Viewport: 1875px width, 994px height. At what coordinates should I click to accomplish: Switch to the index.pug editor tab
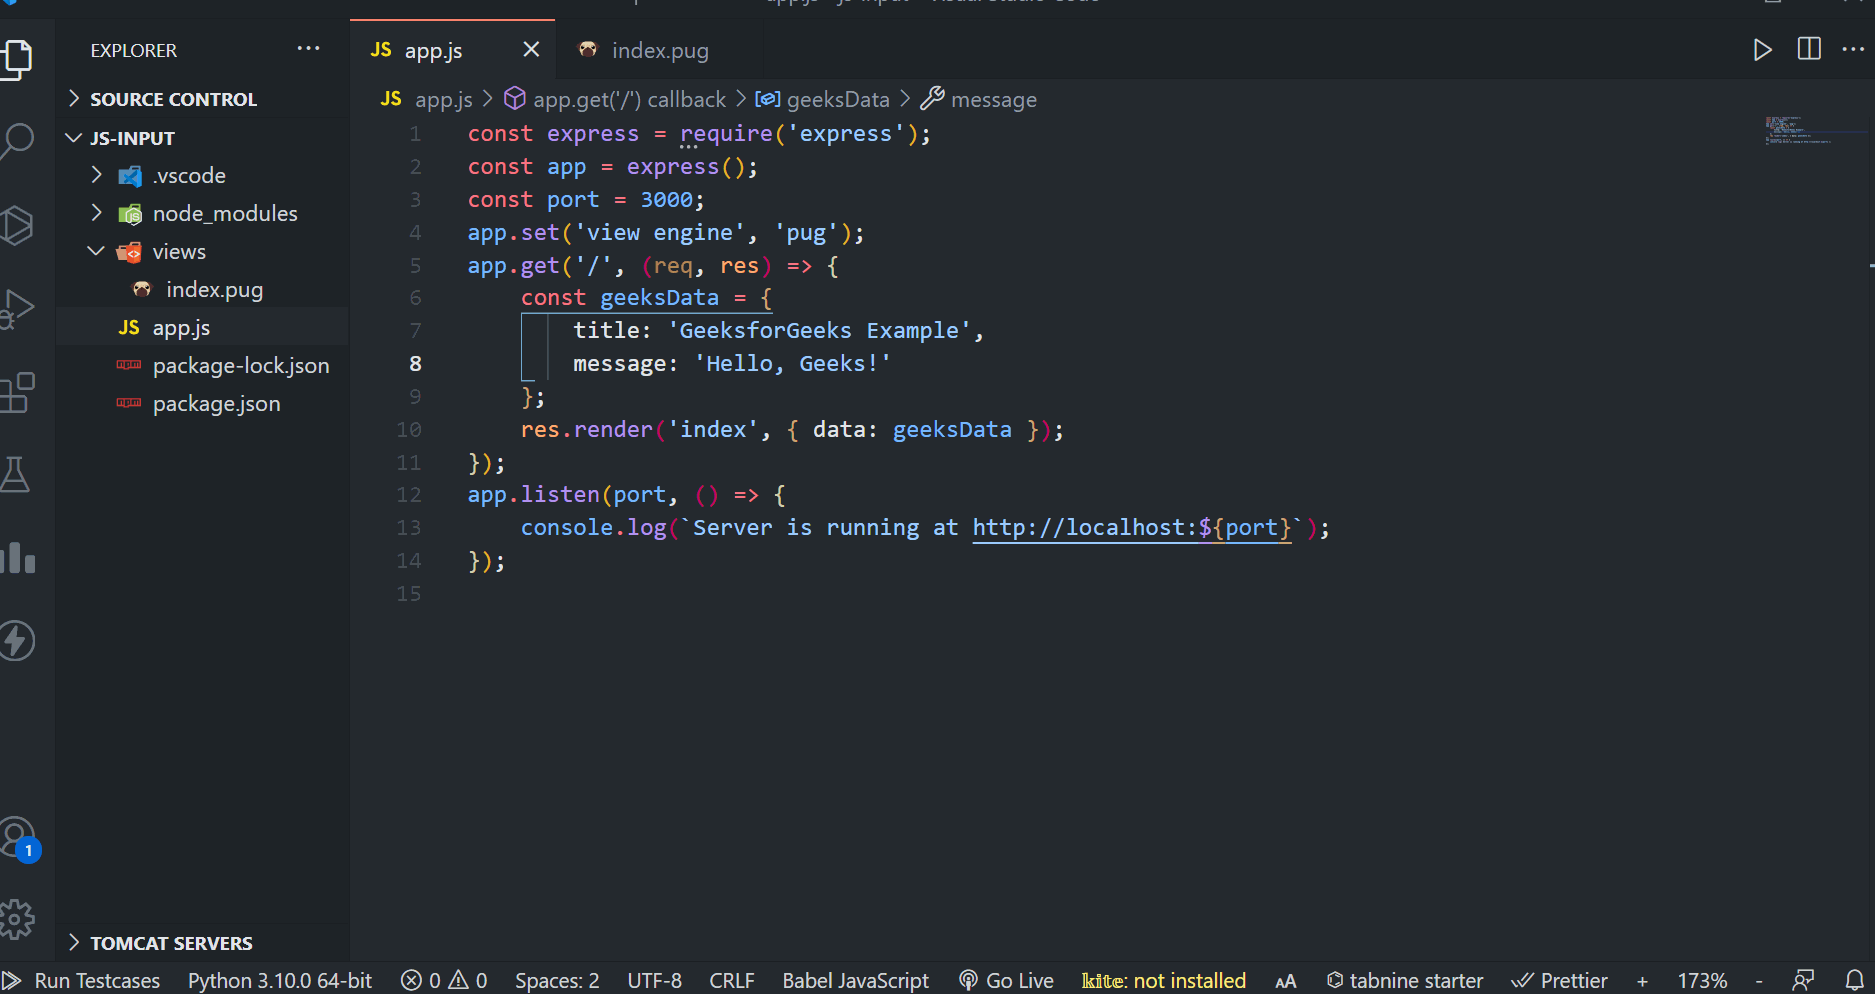(x=660, y=49)
